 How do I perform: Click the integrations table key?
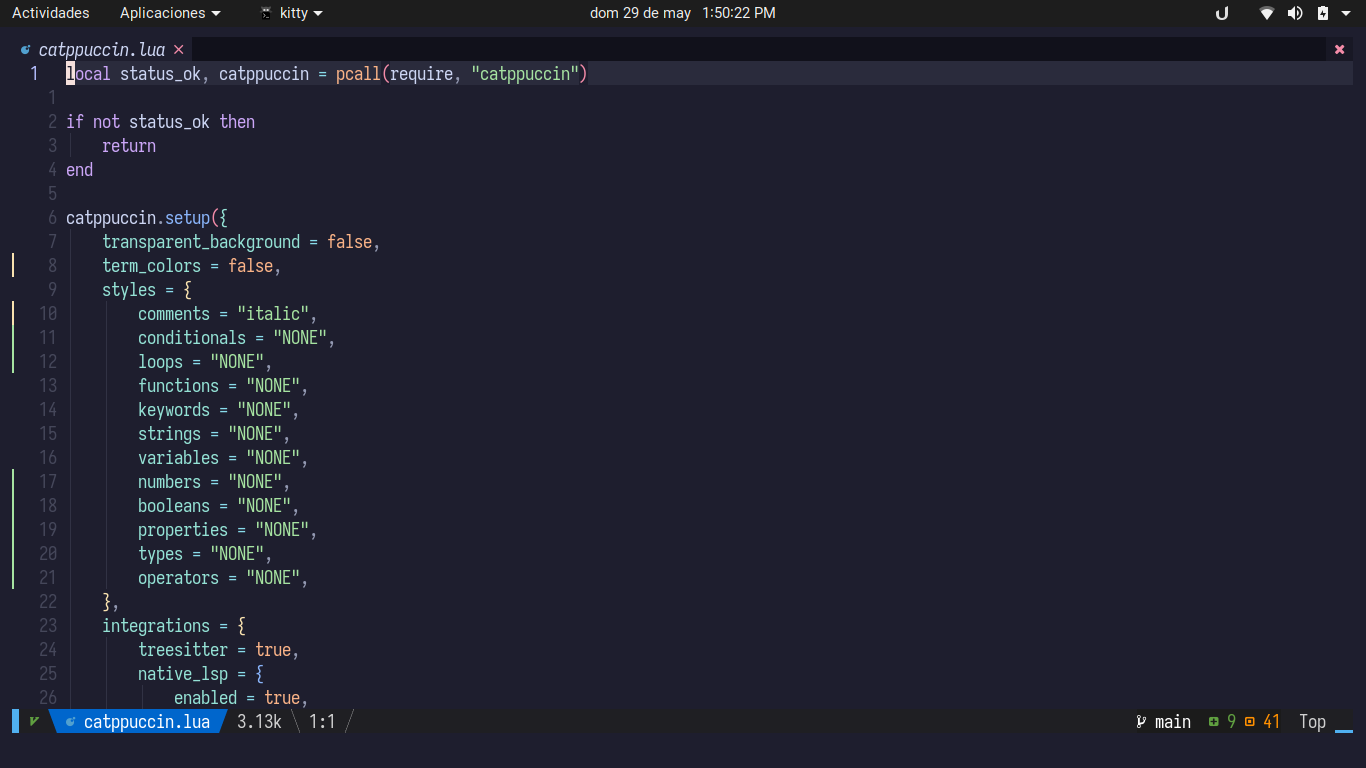(156, 626)
